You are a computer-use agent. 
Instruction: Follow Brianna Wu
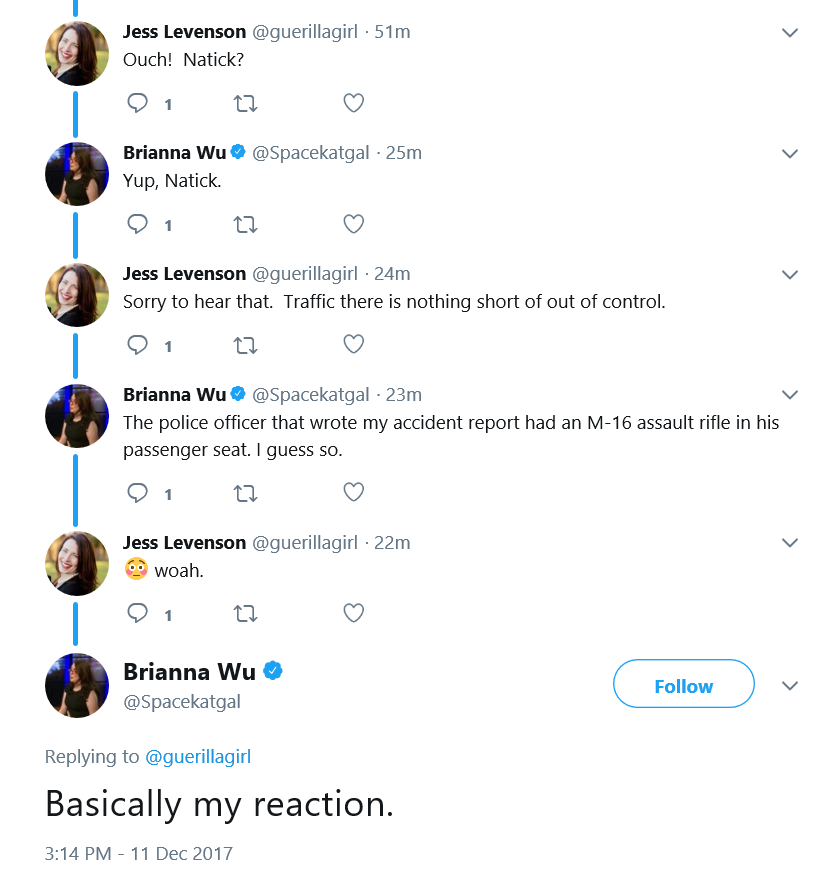pos(683,684)
